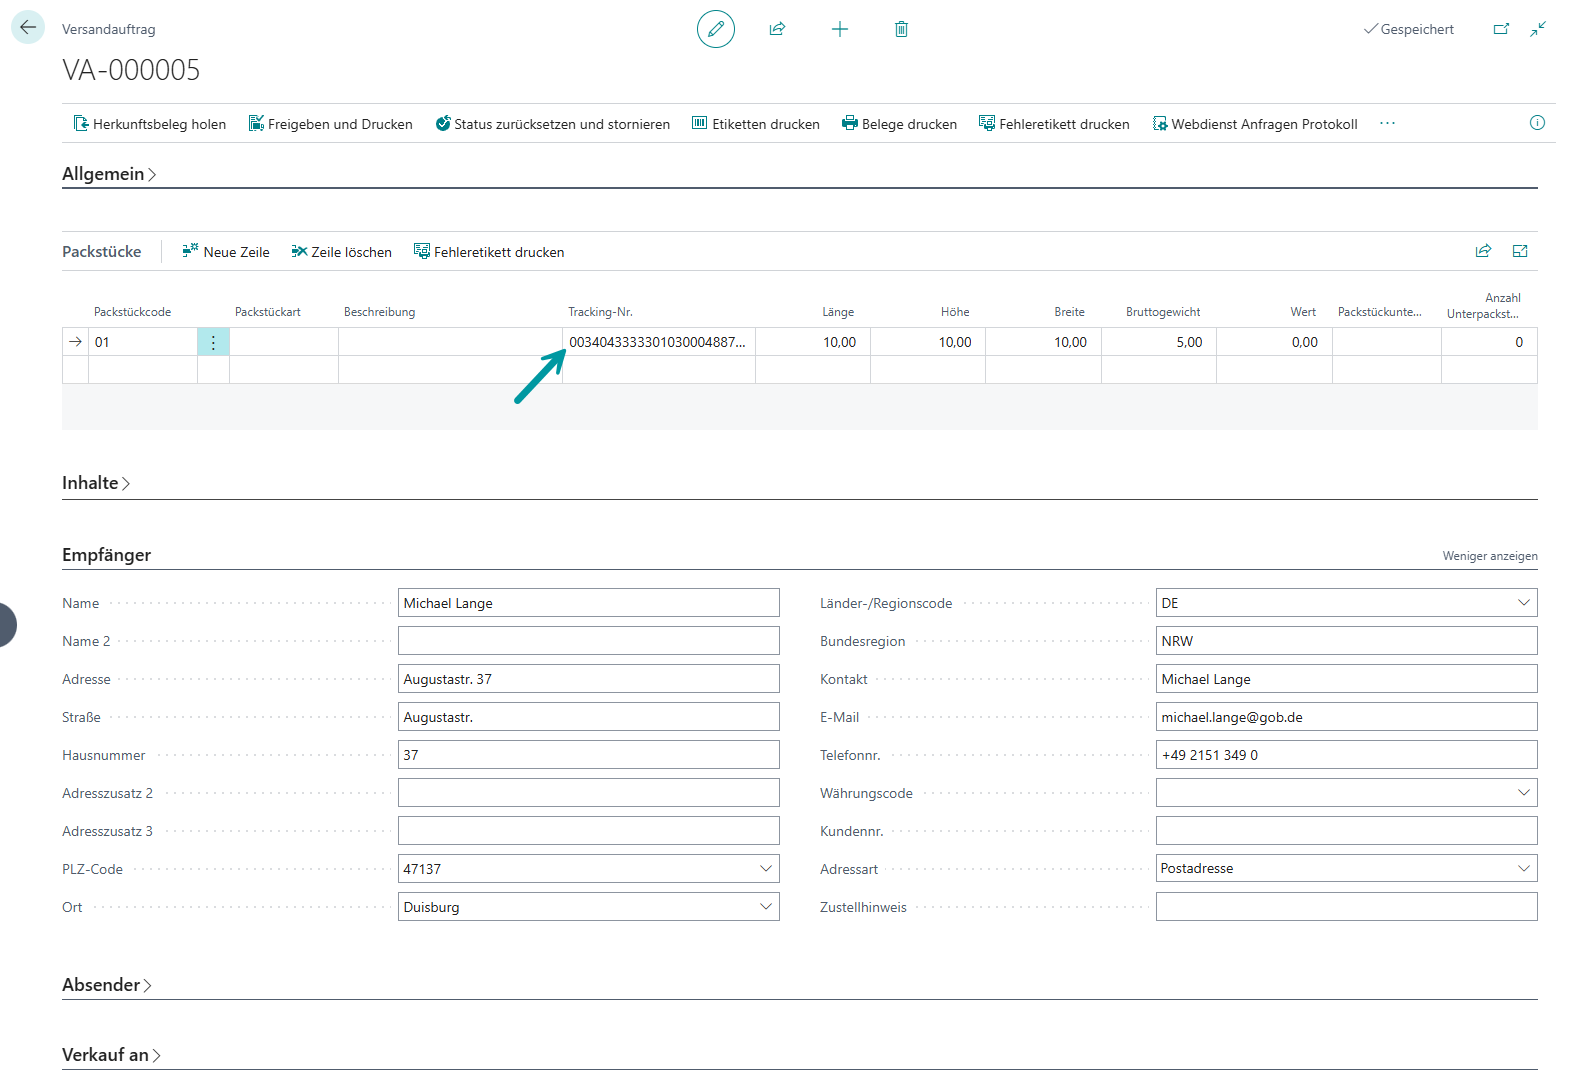Viewport: 1576px width, 1086px height.
Task: Click Neue Zeile in Packstücke
Action: coord(226,252)
